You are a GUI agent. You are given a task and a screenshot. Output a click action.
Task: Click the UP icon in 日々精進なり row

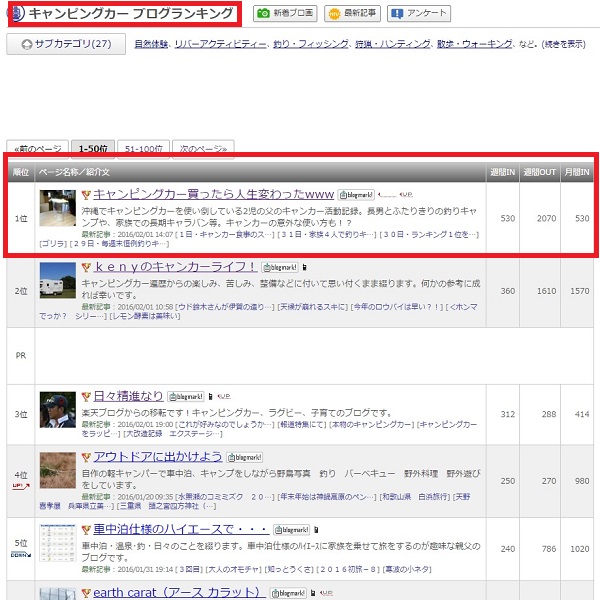(224, 396)
